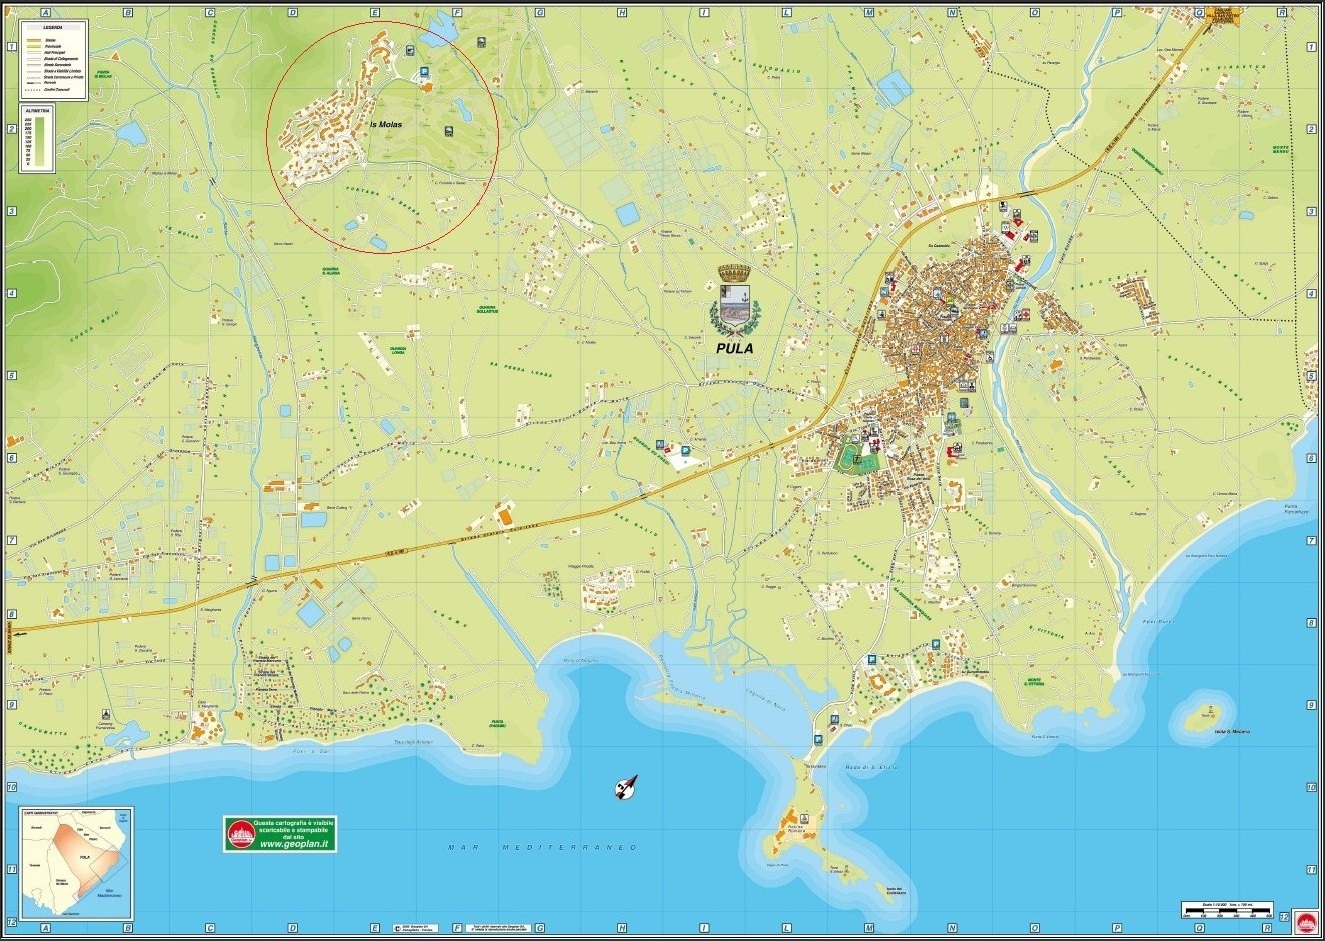
Task: Click the golf icon east of the Is Molas label
Action: (447, 130)
